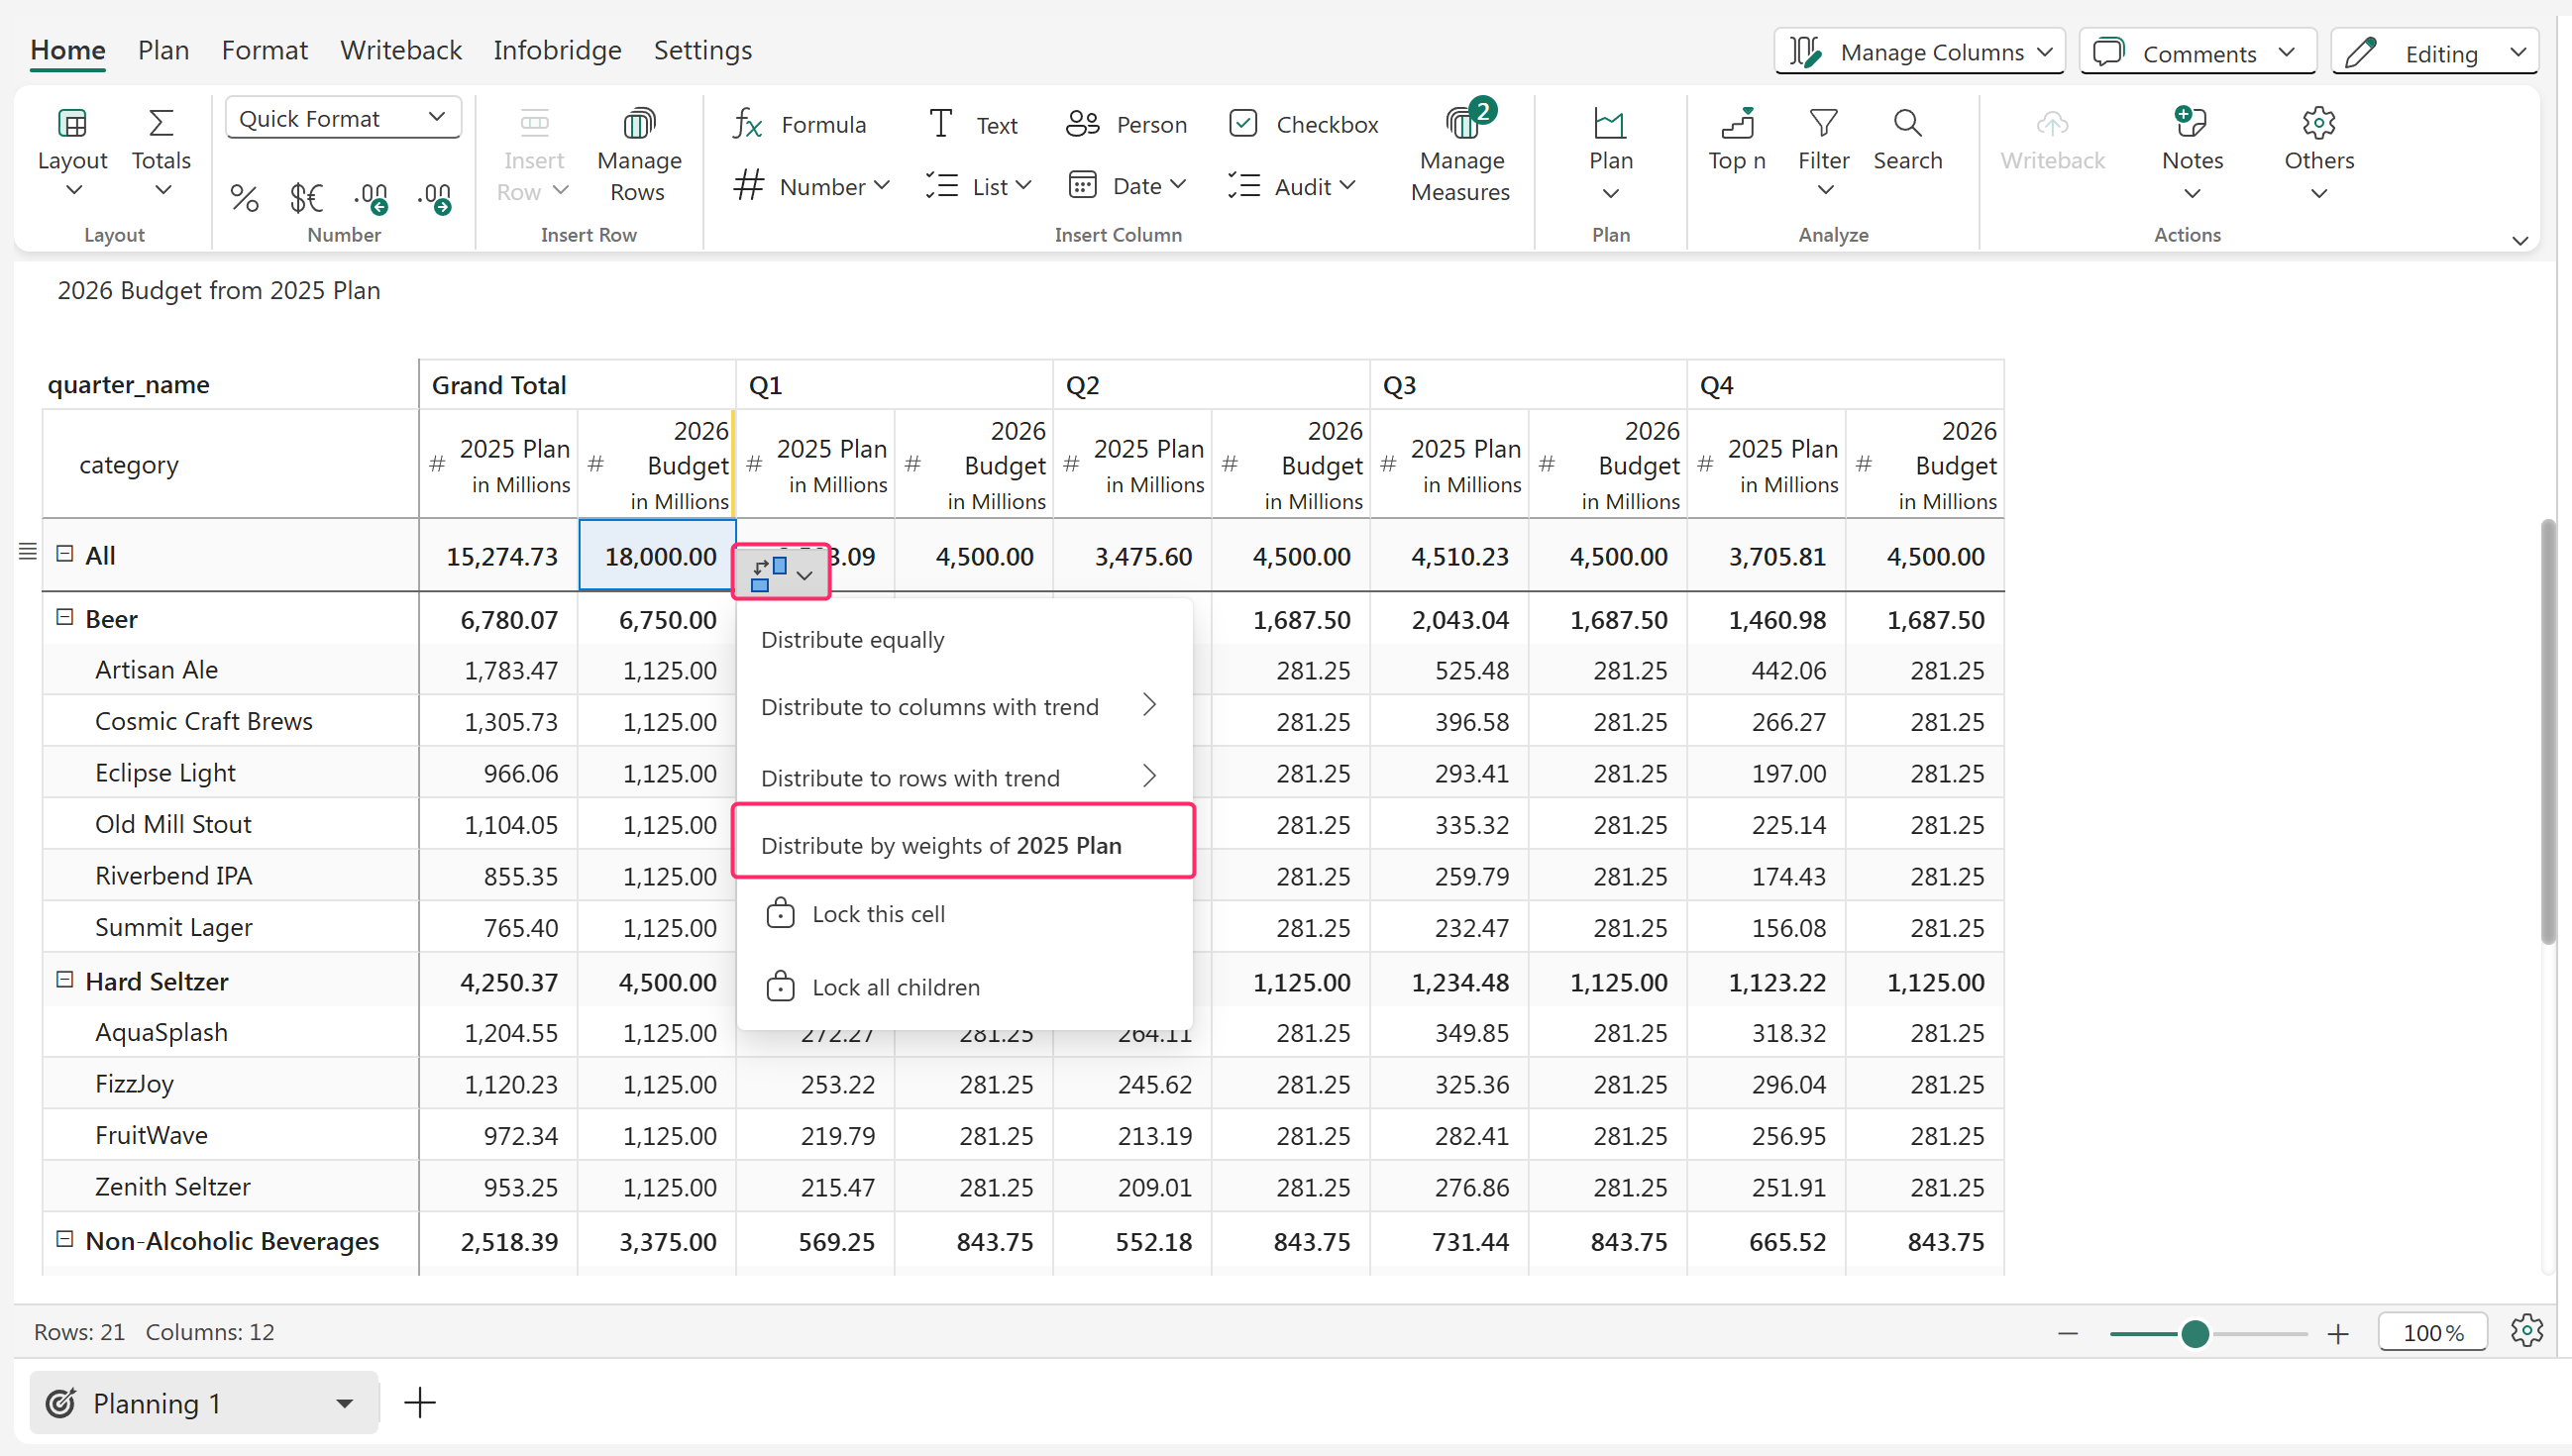Choose Distribute by weights of 2025 Plan

tap(941, 845)
